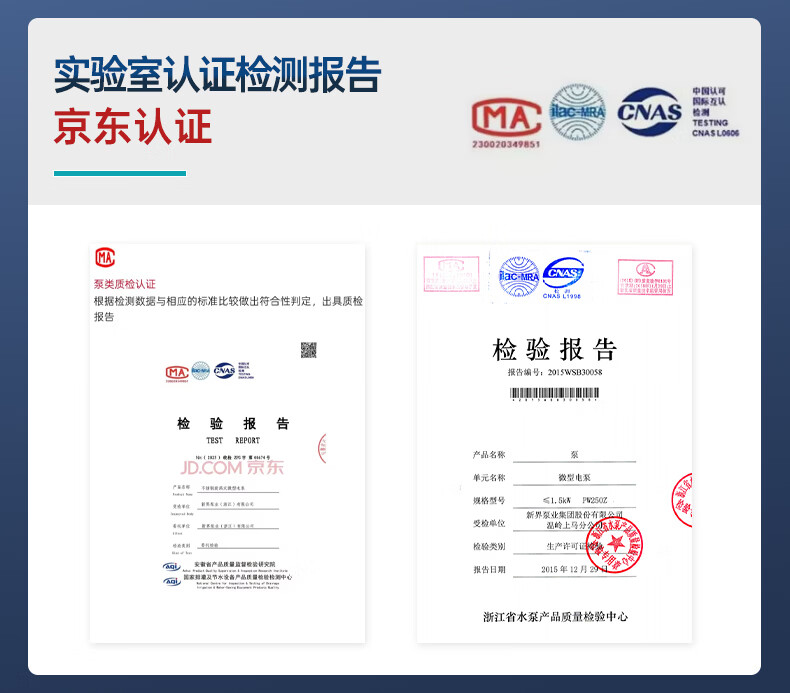Click the CNAS L0606 testing text
The width and height of the screenshot is (790, 693).
click(x=715, y=112)
